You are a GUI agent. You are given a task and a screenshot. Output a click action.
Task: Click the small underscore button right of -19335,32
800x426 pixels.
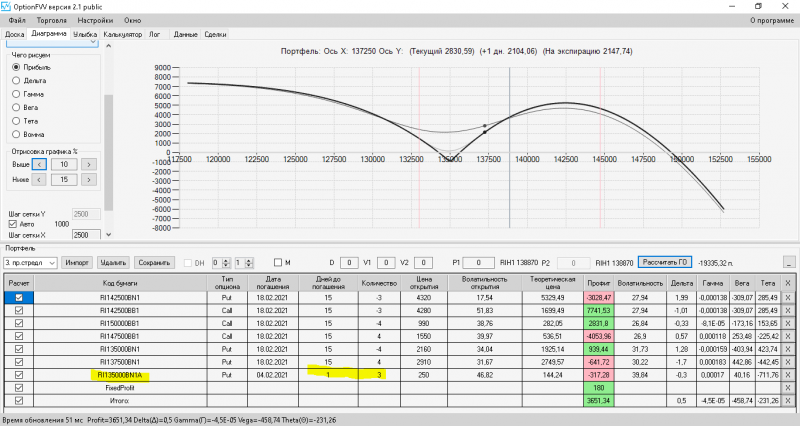(788, 263)
